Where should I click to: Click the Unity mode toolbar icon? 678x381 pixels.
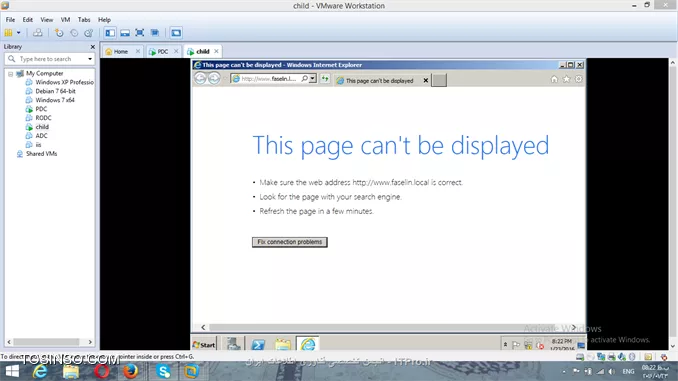coord(155,33)
